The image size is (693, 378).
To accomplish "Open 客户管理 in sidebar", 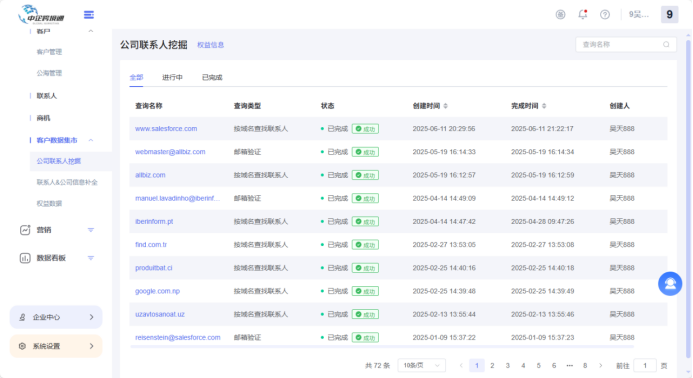I will coord(49,52).
